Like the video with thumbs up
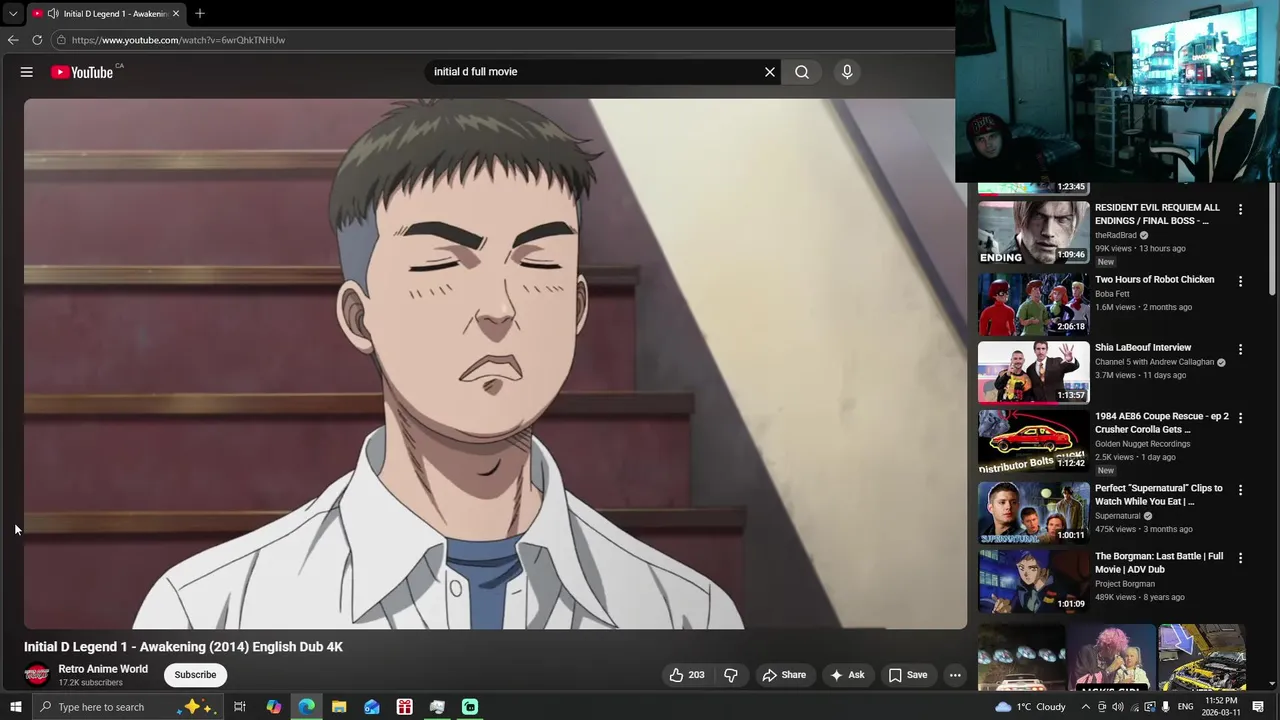Viewport: 1280px width, 720px height. [687, 675]
